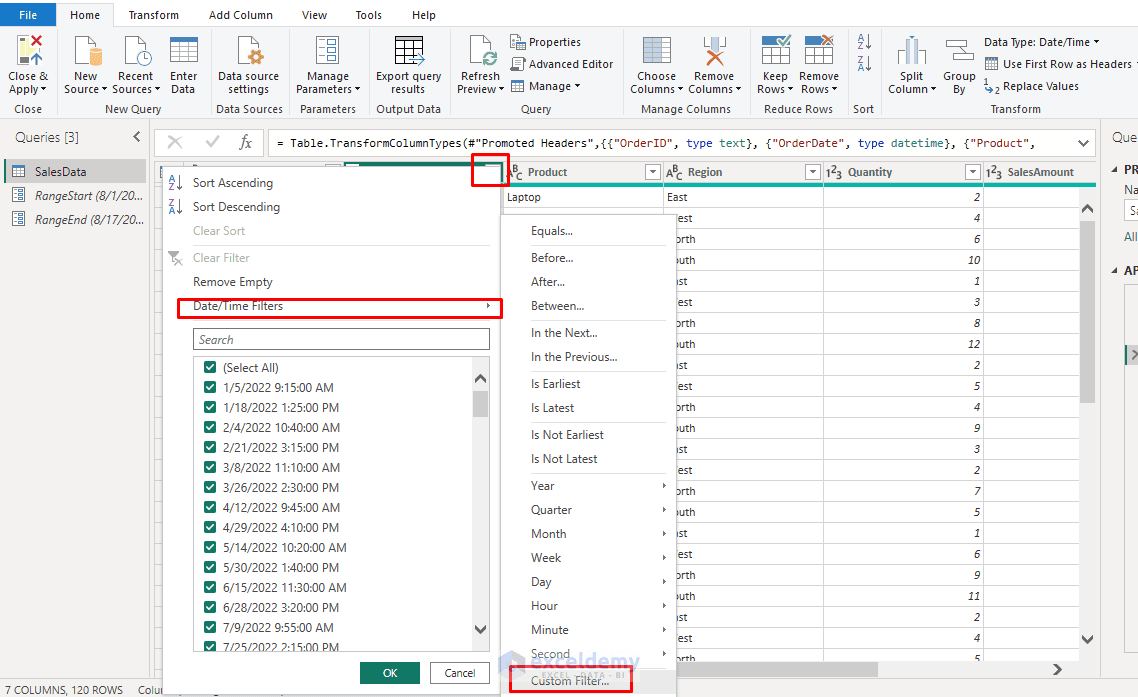Screen dimensions: 1138x697
Task: Uncheck the 2/21/2022 3:15:00 PM checkbox
Action: click(x=210, y=447)
